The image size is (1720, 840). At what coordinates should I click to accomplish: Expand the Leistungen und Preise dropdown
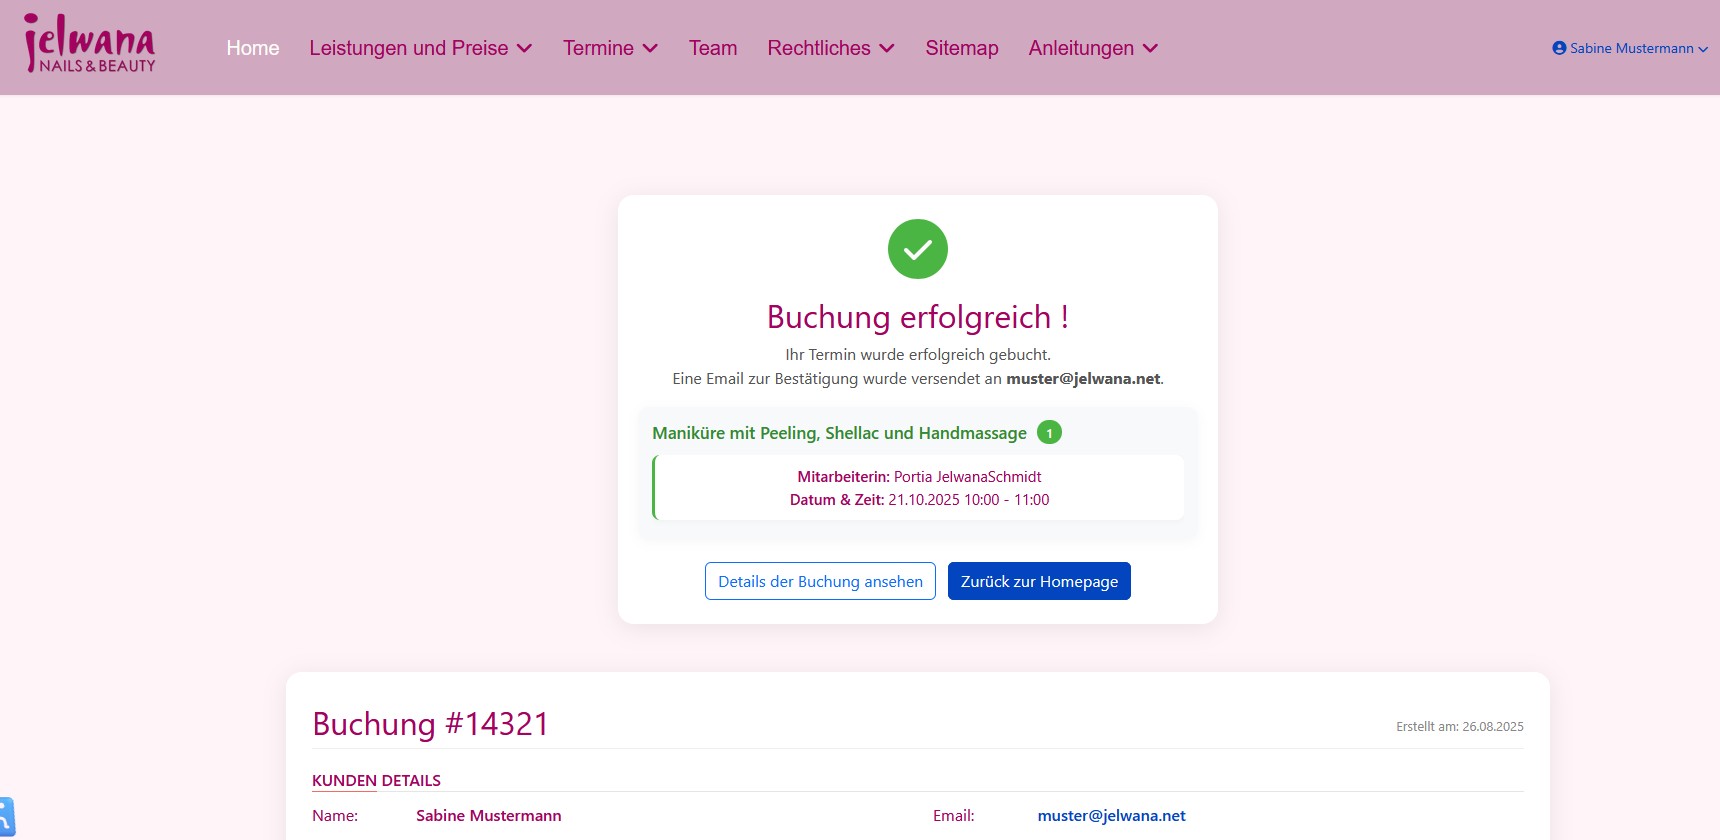pyautogui.click(x=420, y=48)
